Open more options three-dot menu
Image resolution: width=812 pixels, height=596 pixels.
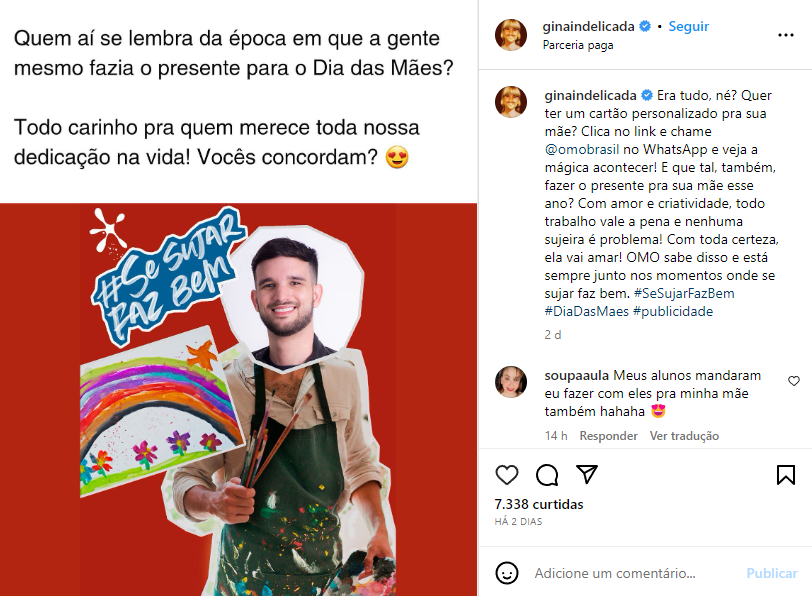[x=786, y=35]
